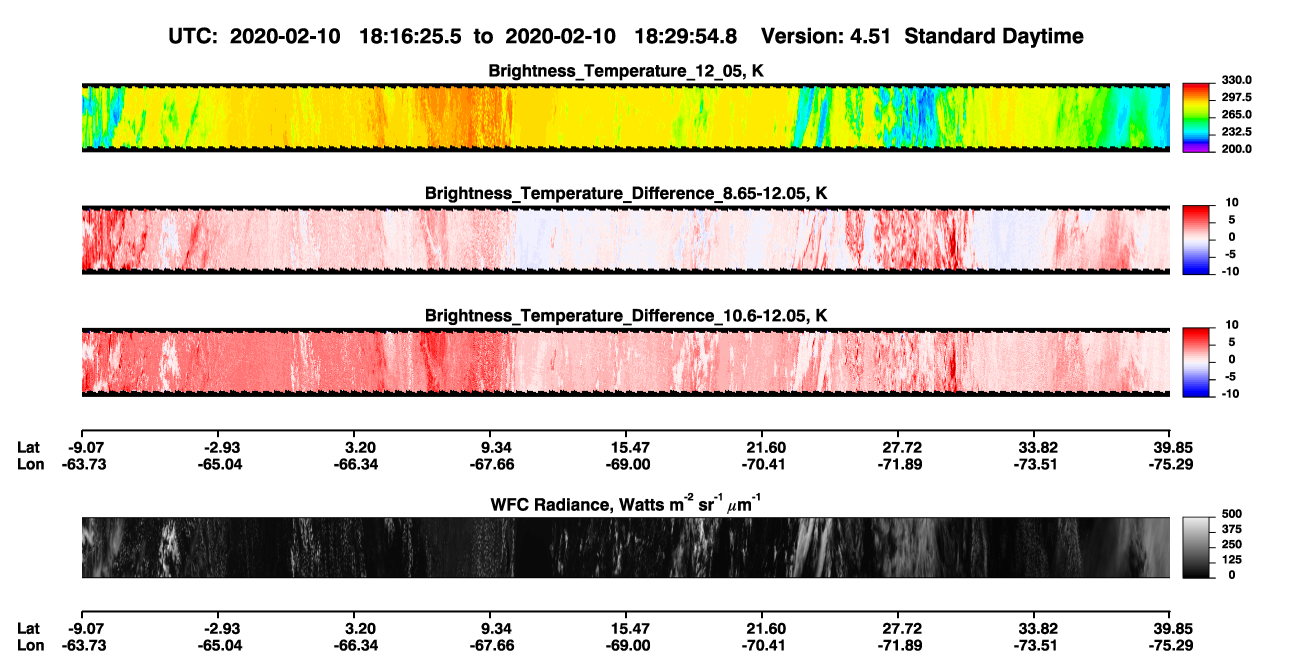Image resolution: width=1300 pixels, height=667 pixels.
Task: Click upper axis longitude label -65.04
Action: click(x=222, y=464)
